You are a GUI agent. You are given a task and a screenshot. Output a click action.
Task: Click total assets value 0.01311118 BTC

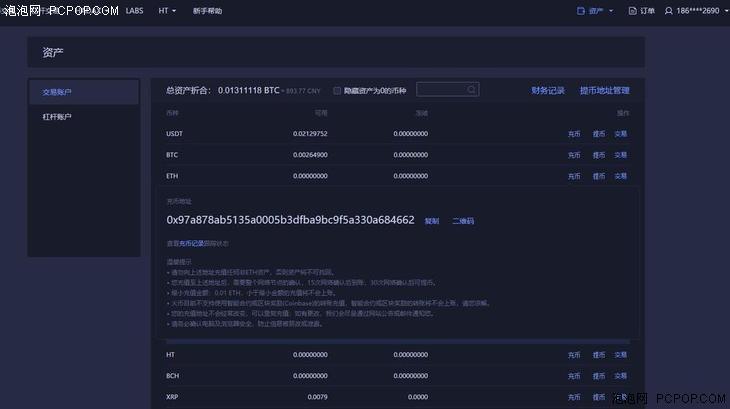tap(249, 90)
